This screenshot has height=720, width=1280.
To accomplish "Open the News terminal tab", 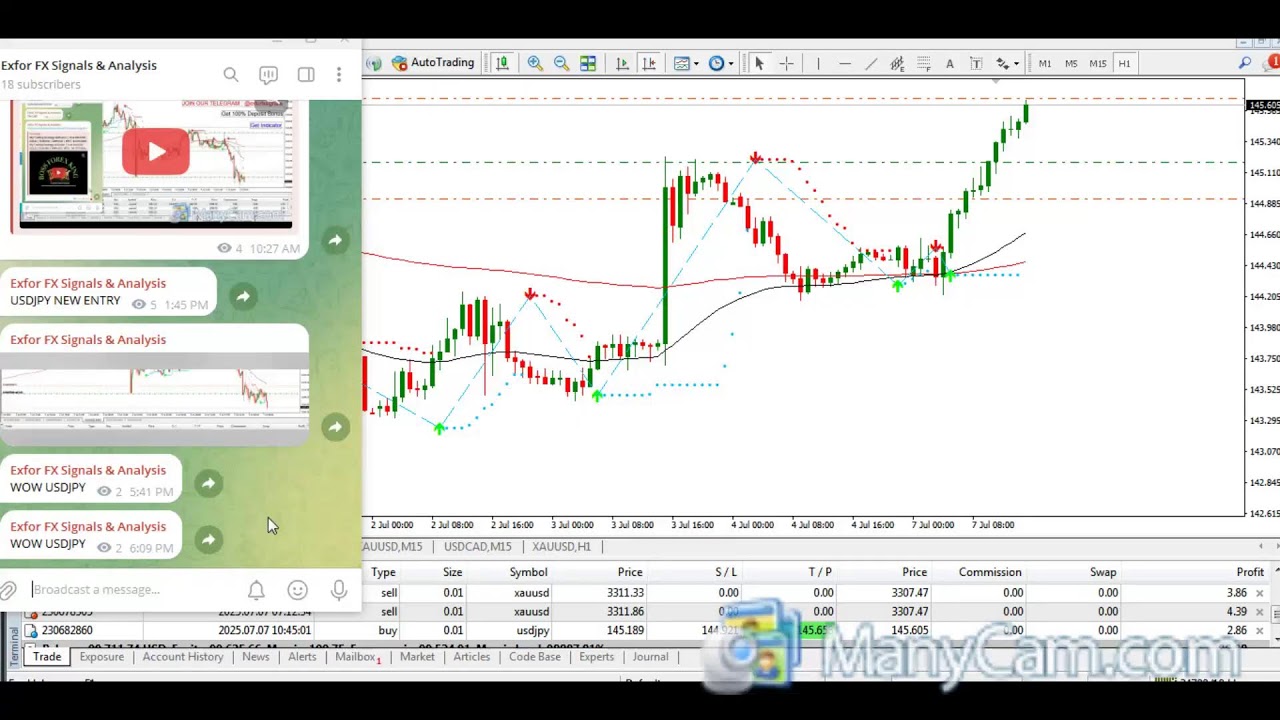I will (255, 657).
